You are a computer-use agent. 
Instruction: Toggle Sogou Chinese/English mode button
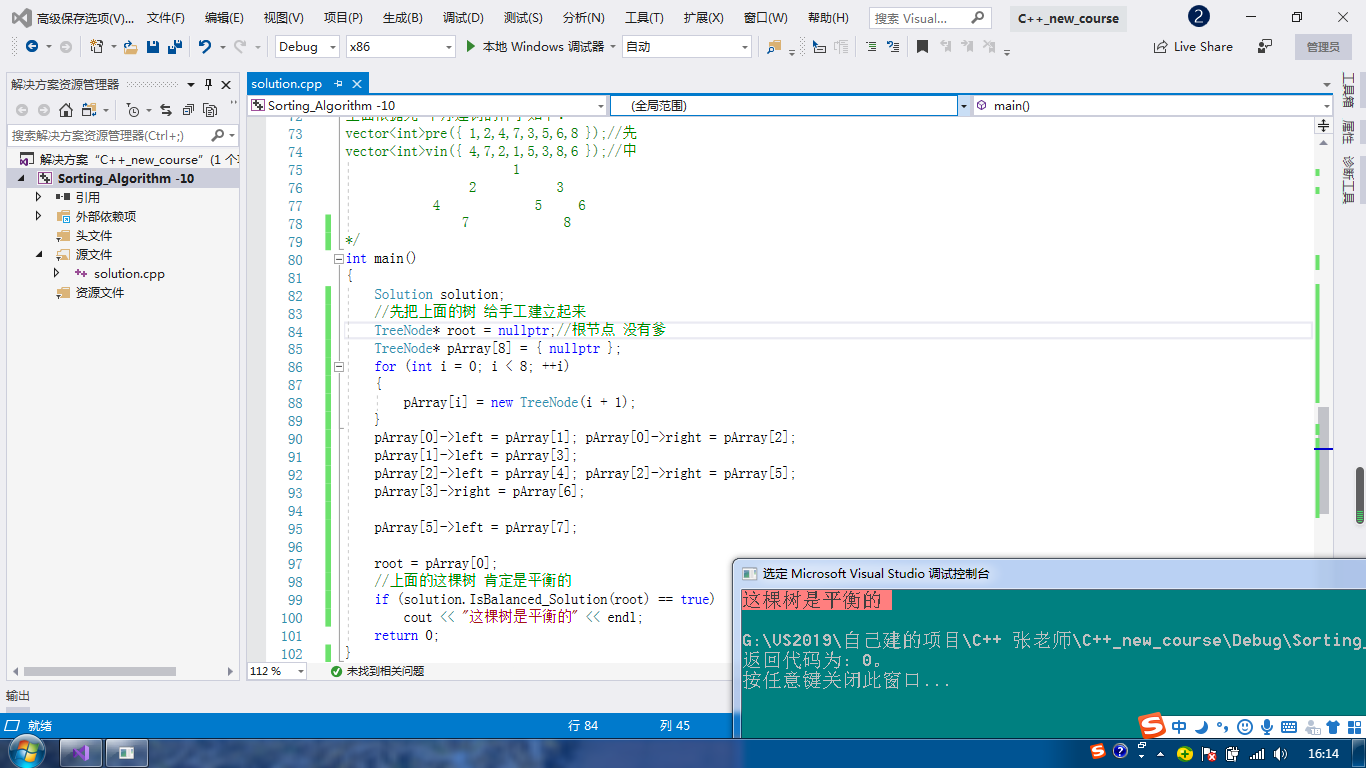pyautogui.click(x=1180, y=727)
